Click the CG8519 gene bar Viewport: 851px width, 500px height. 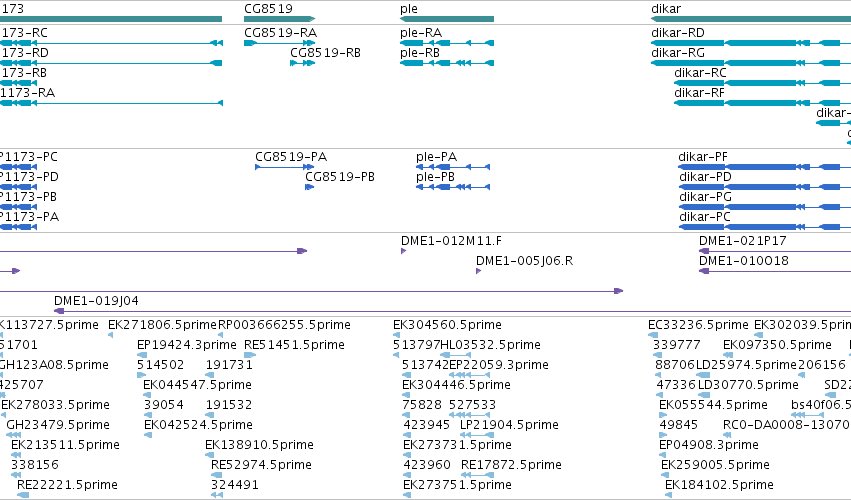(280, 19)
